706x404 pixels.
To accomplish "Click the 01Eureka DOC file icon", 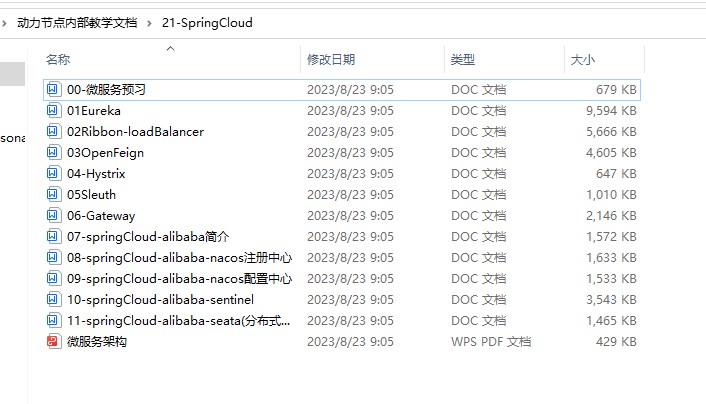I will point(53,110).
